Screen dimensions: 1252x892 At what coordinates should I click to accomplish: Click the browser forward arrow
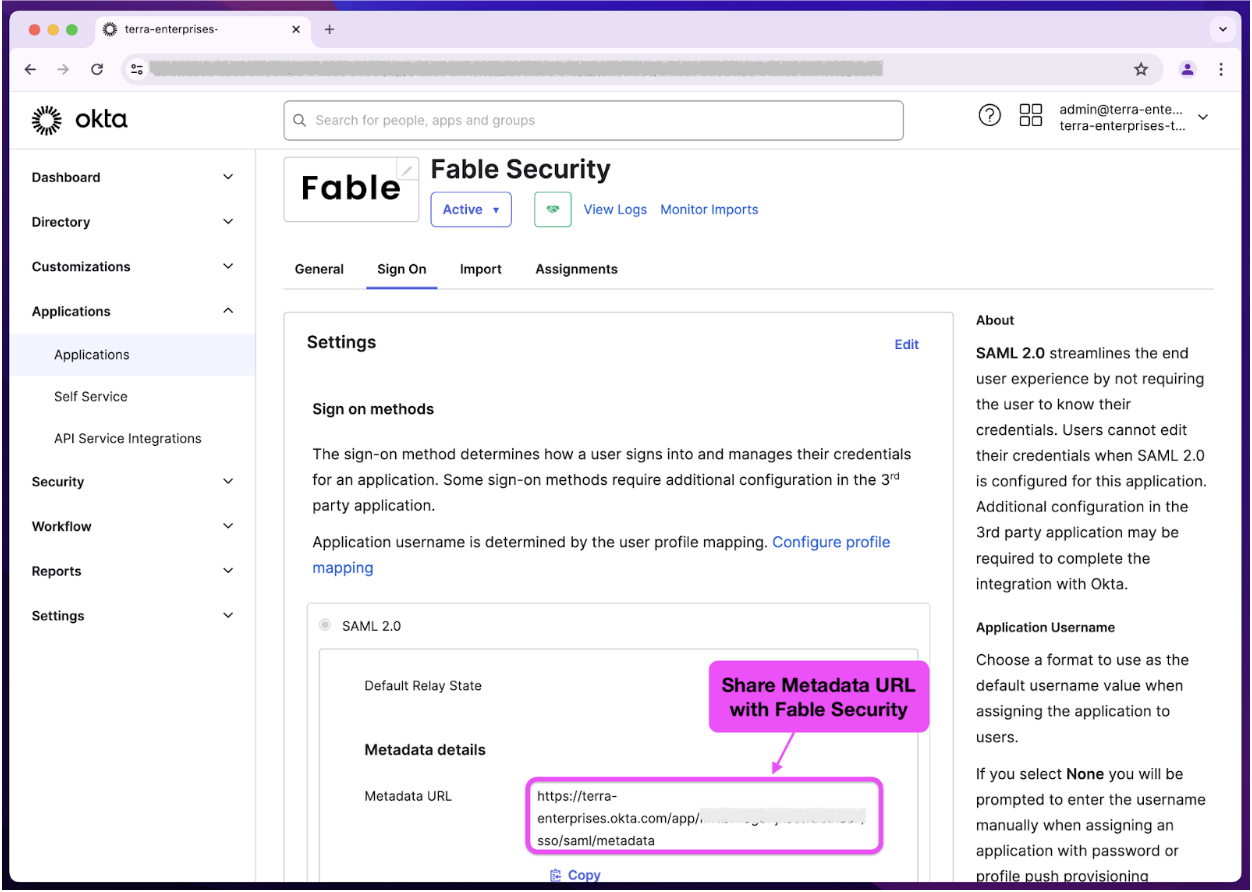(x=63, y=69)
